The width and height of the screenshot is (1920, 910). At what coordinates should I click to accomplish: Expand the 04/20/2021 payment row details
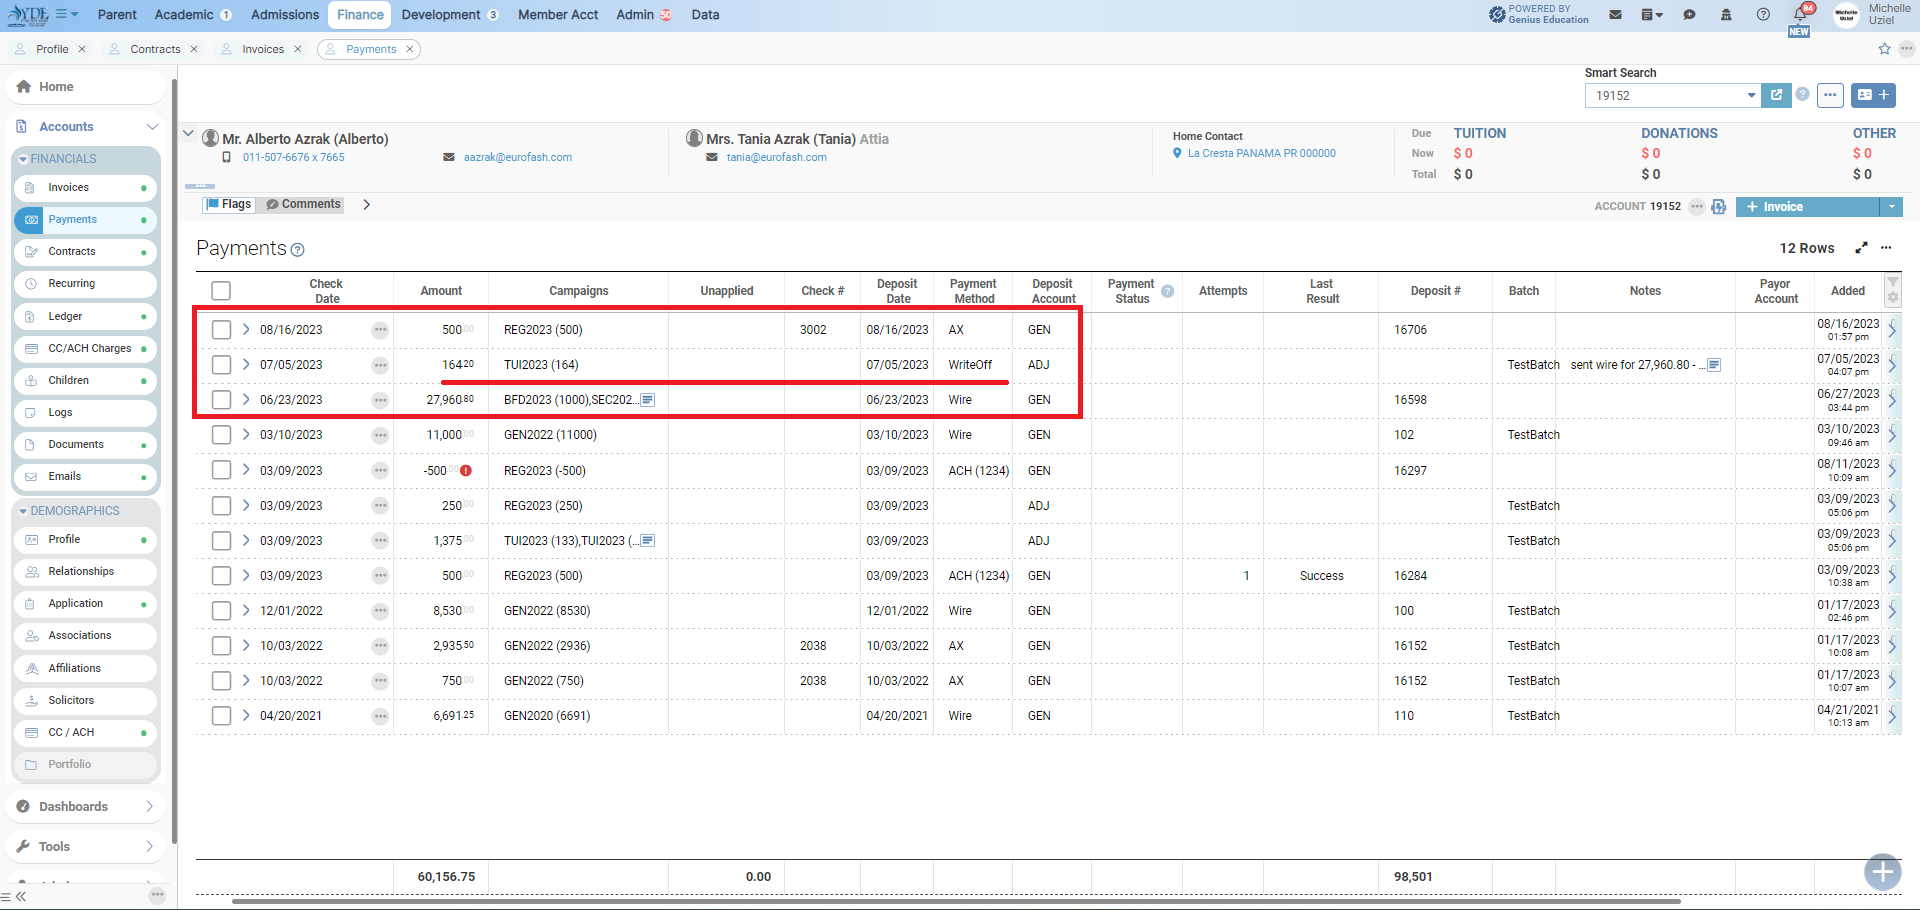pos(246,715)
